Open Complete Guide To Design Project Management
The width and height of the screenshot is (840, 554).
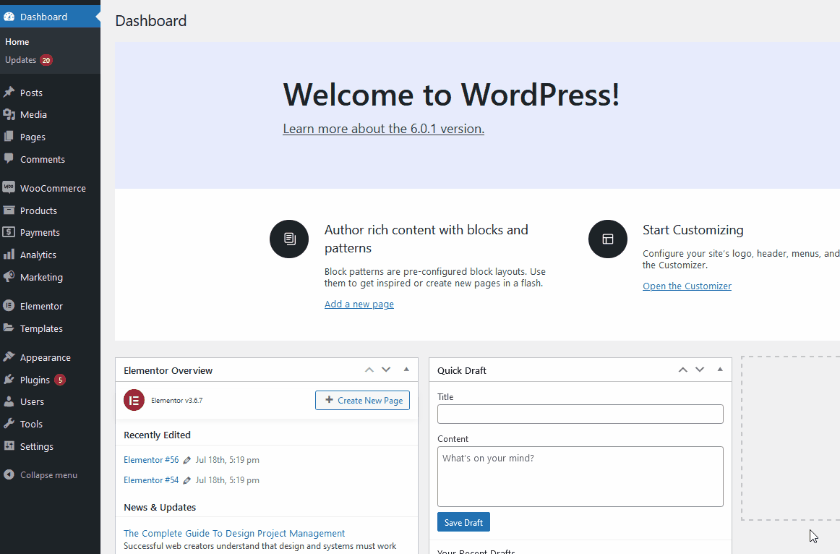coord(234,534)
